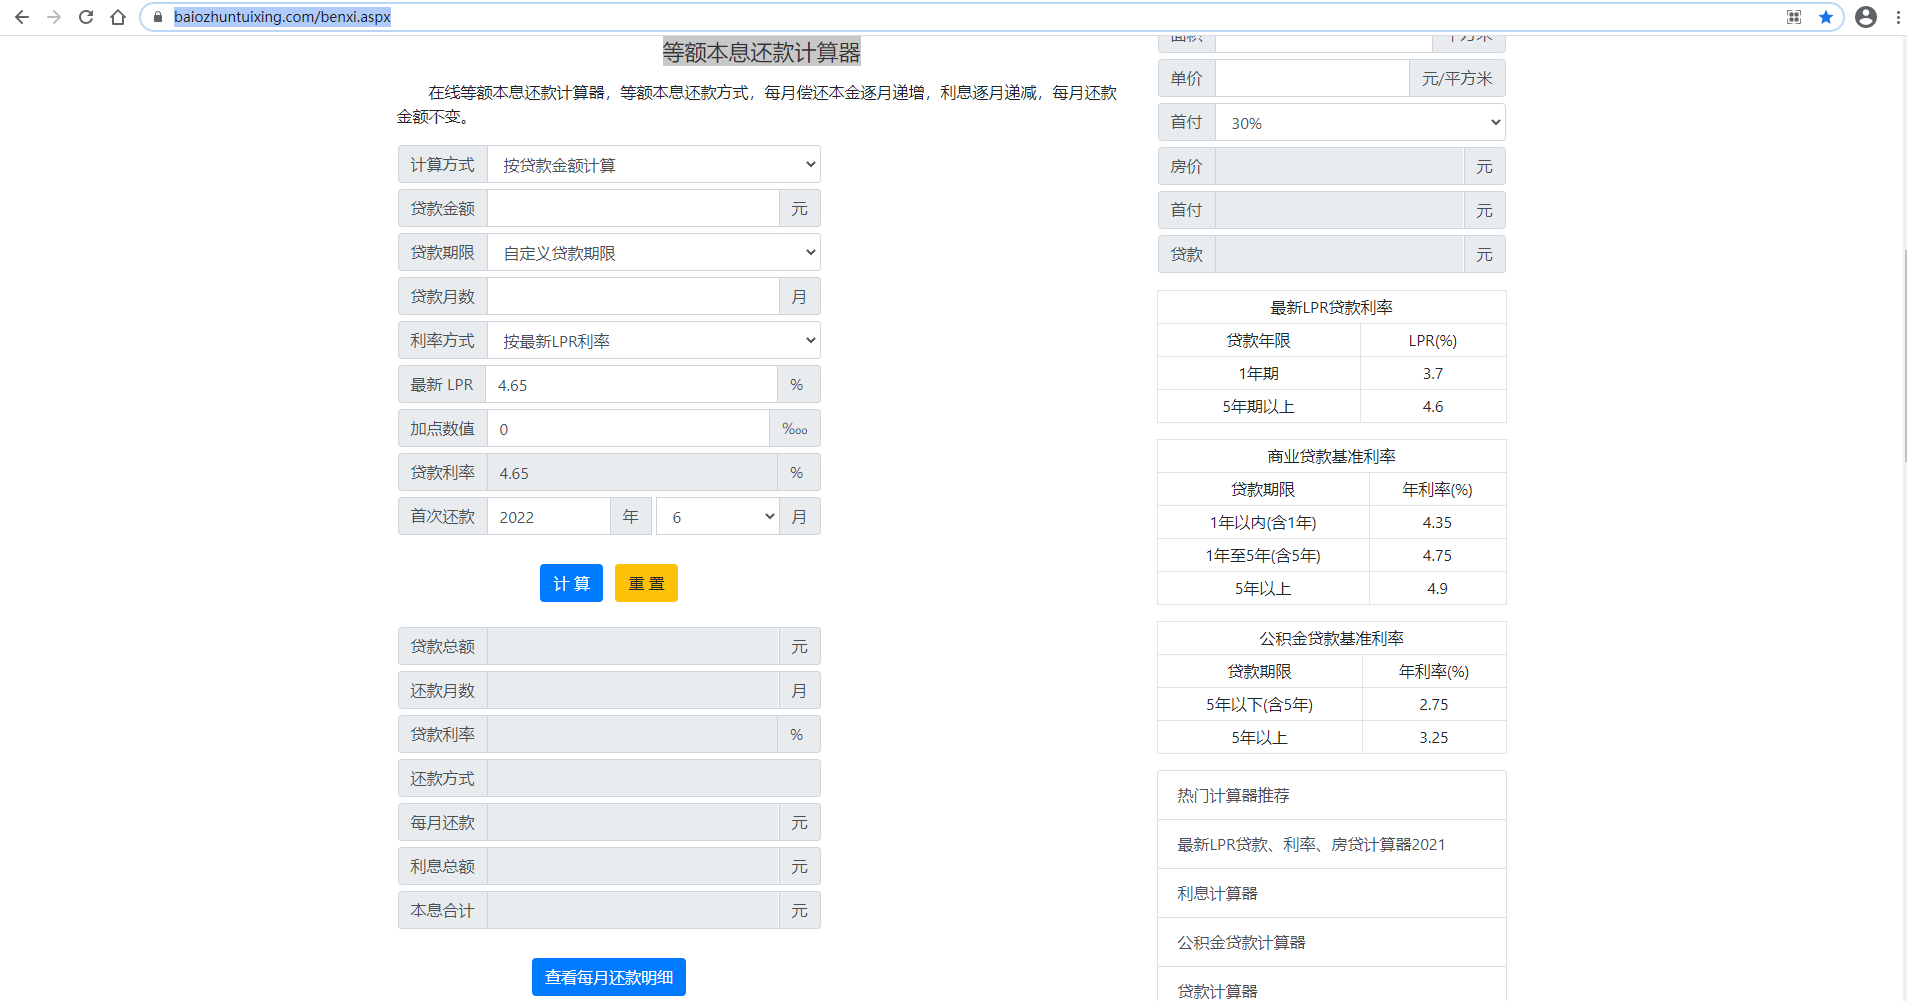
Task: Click the 商业贷款基准利率 table header
Action: (x=1331, y=457)
